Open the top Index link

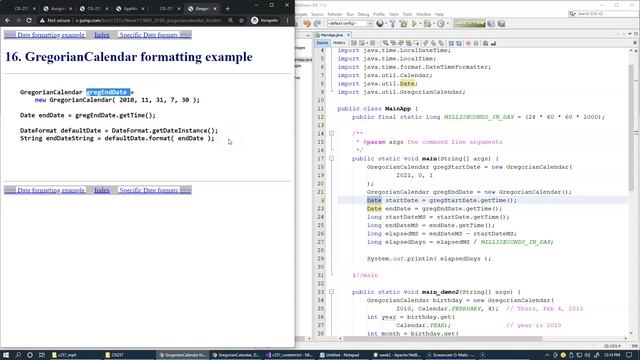[102, 35]
